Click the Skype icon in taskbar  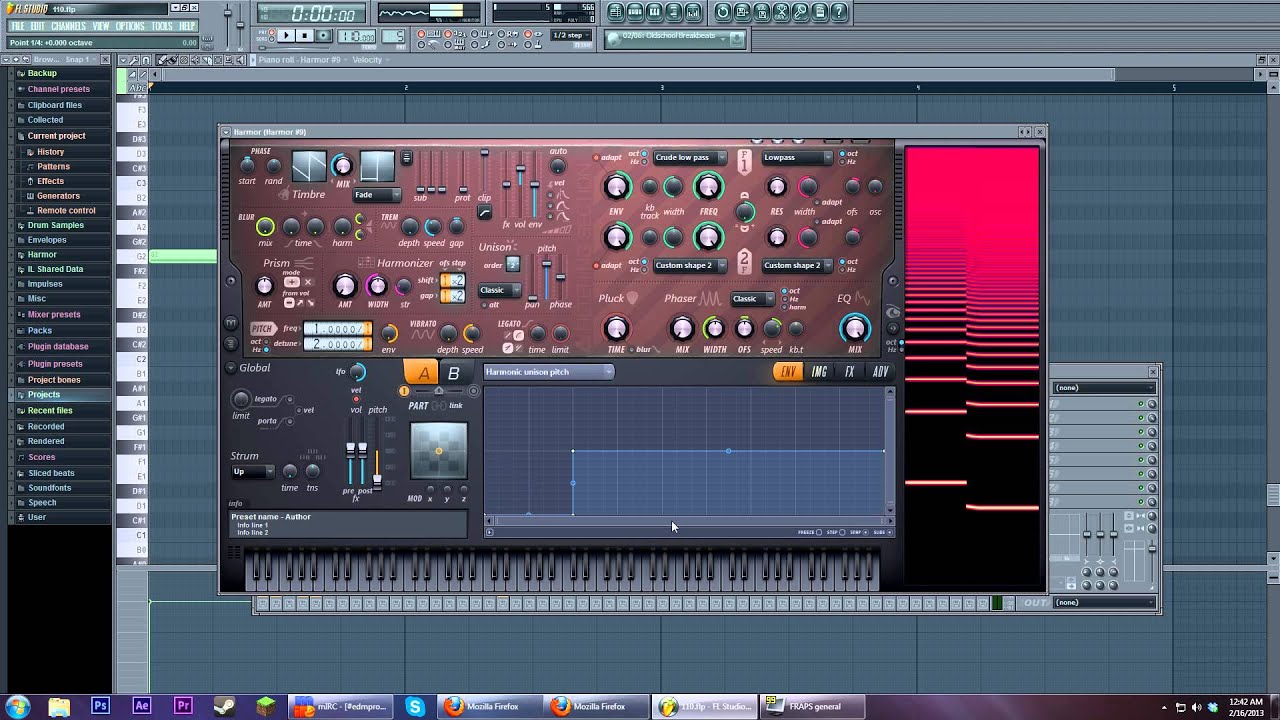(x=414, y=706)
